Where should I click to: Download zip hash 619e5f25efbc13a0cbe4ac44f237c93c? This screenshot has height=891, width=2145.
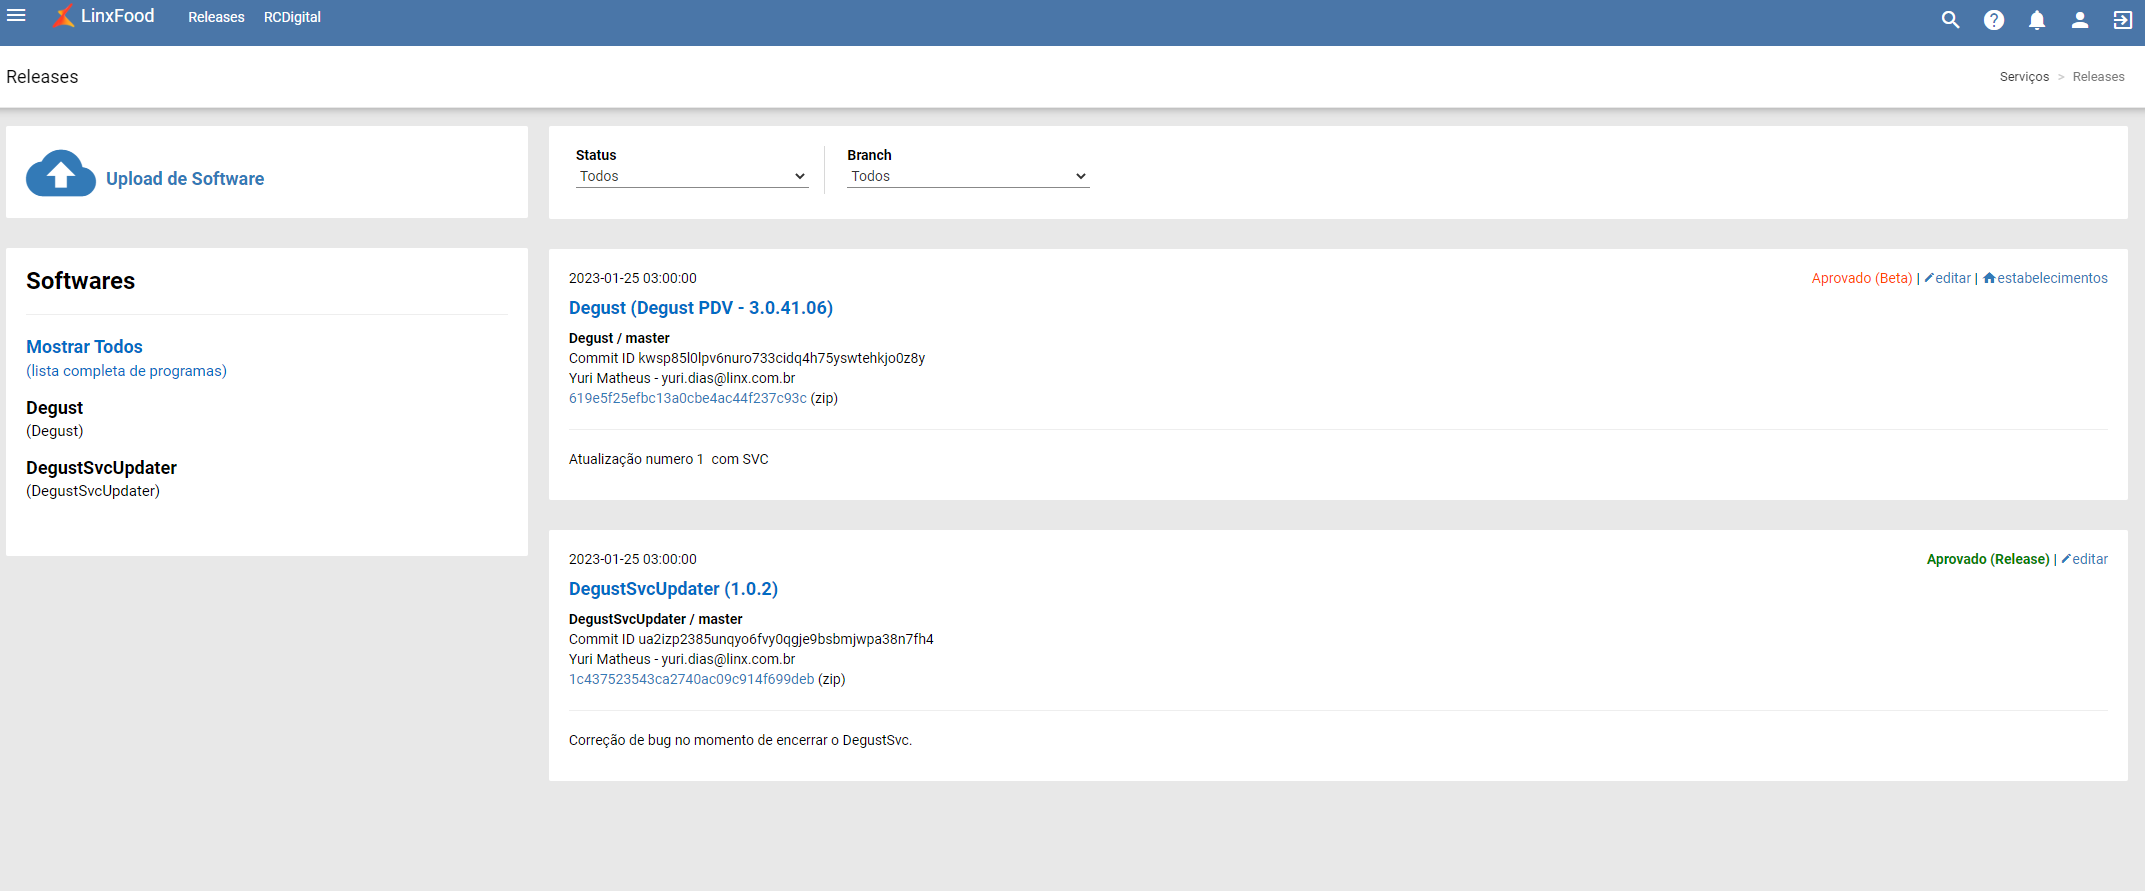(x=688, y=398)
